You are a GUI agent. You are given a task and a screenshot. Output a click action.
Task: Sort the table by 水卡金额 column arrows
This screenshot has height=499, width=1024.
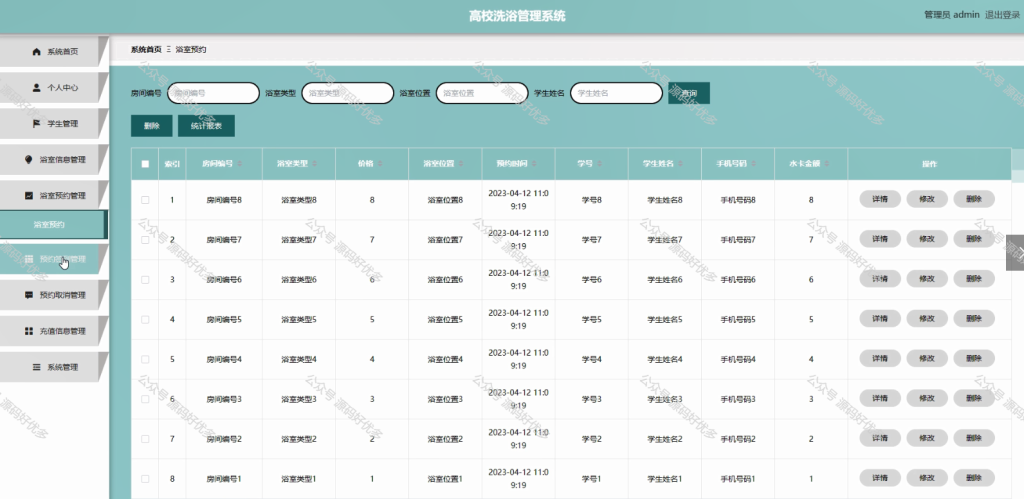point(827,164)
